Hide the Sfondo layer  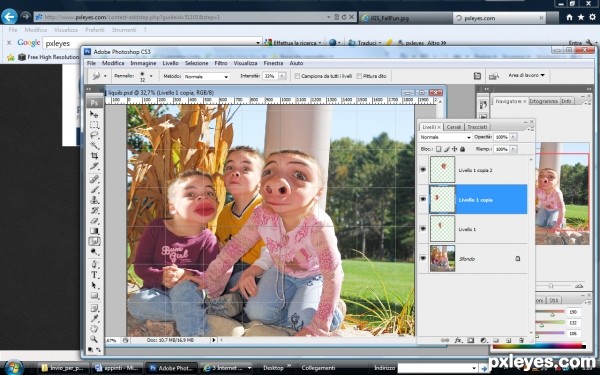[x=423, y=258]
